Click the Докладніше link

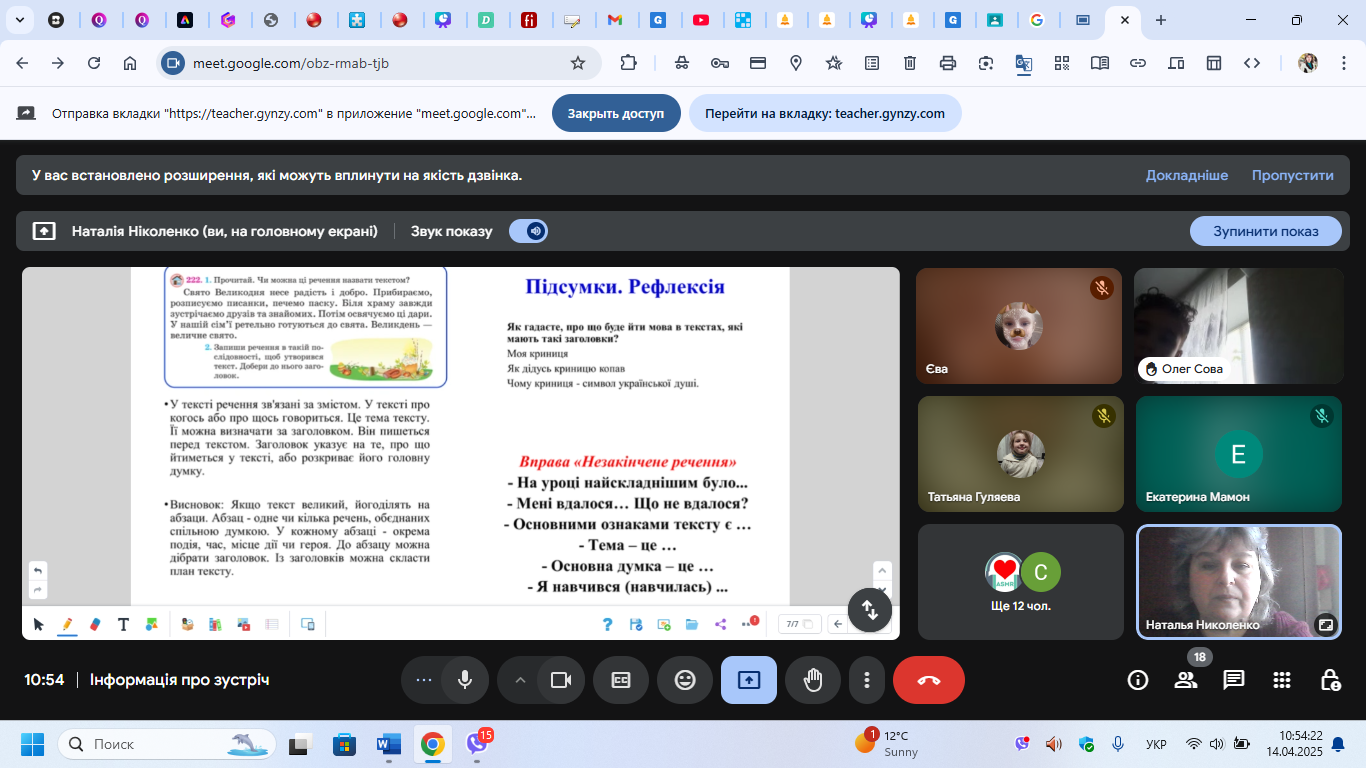pyautogui.click(x=1187, y=175)
